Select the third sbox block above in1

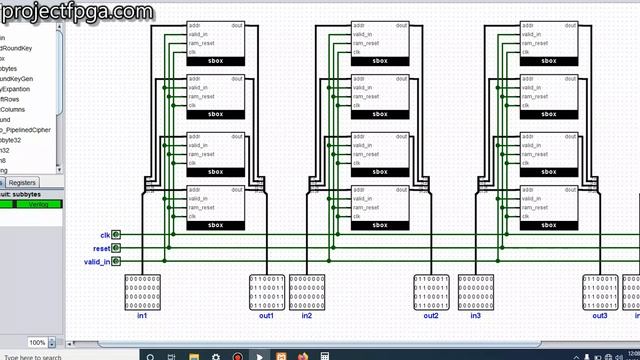point(216,154)
